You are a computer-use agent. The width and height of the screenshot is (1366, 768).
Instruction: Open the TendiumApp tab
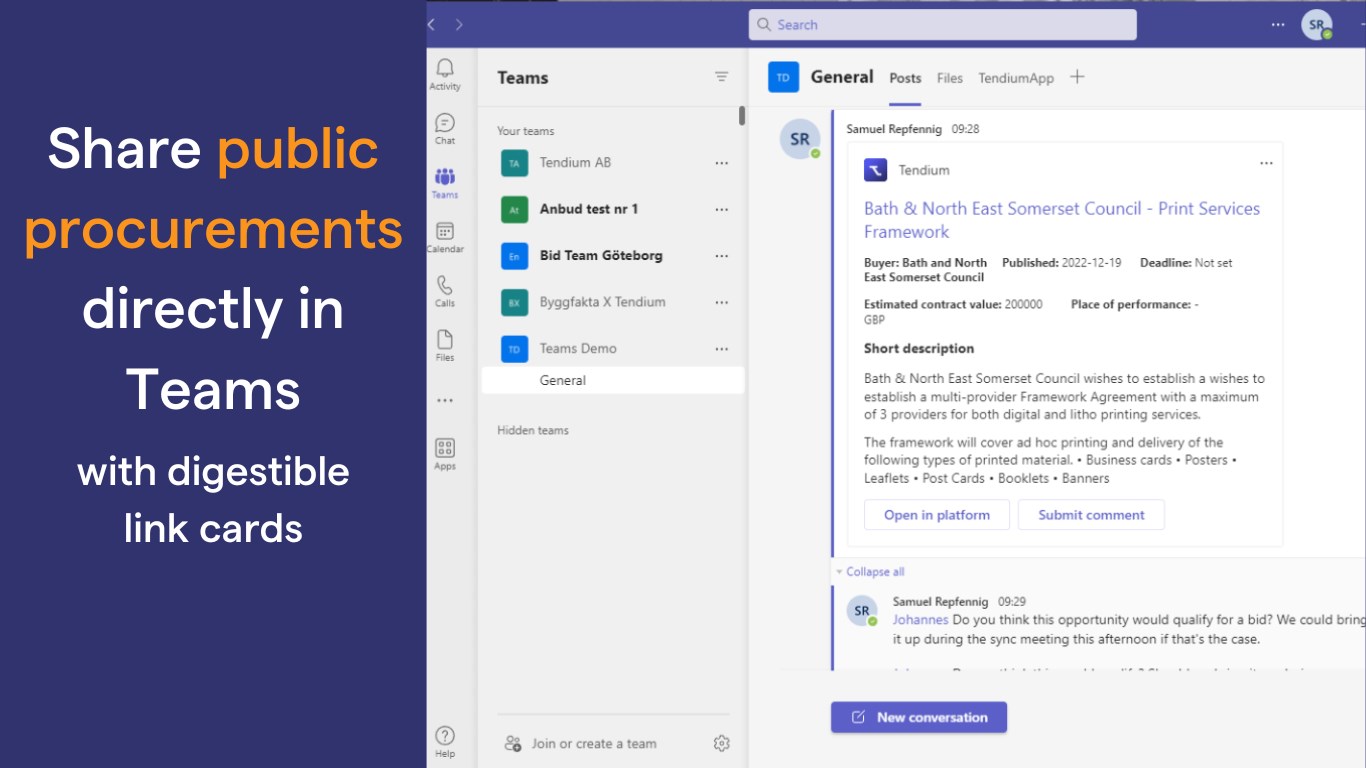[x=1016, y=78]
